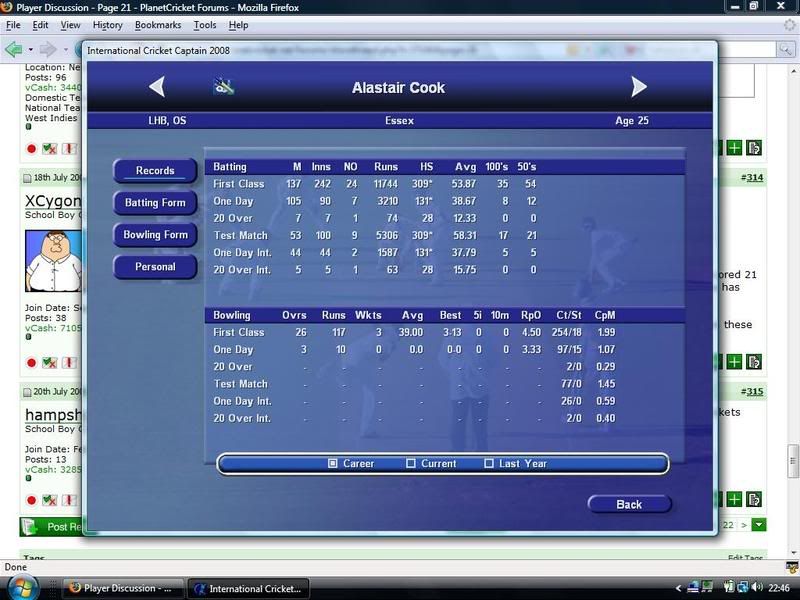Open the View menu

point(70,25)
